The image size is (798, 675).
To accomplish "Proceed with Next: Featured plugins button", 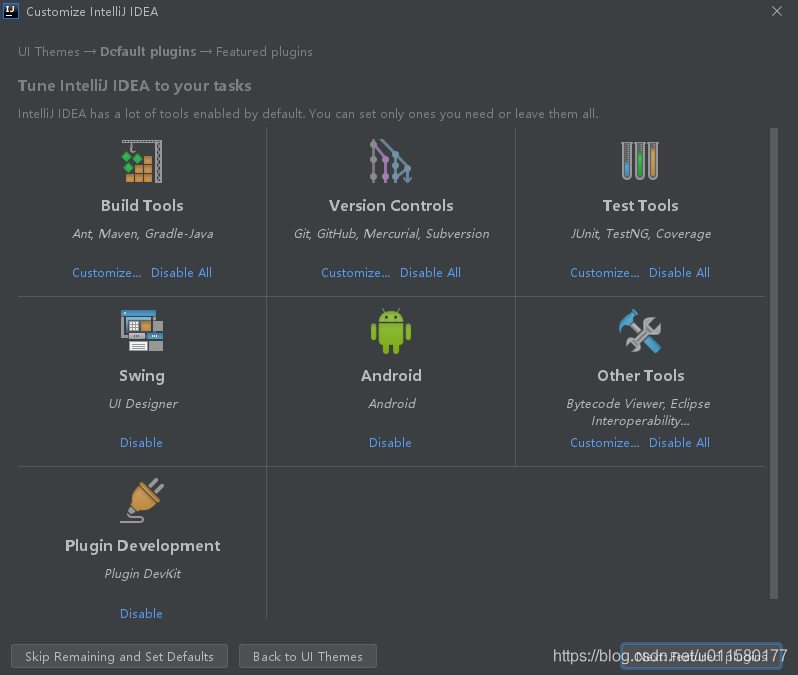I will [x=701, y=656].
